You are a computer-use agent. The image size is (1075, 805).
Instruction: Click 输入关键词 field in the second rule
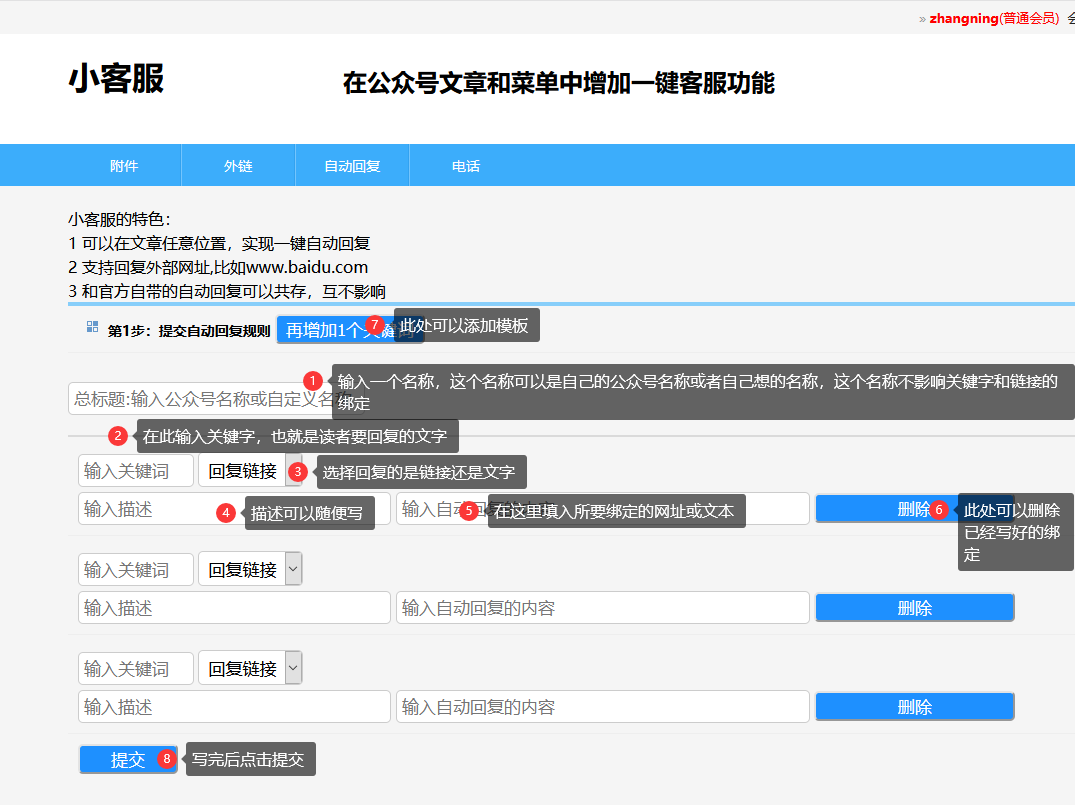[x=136, y=570]
